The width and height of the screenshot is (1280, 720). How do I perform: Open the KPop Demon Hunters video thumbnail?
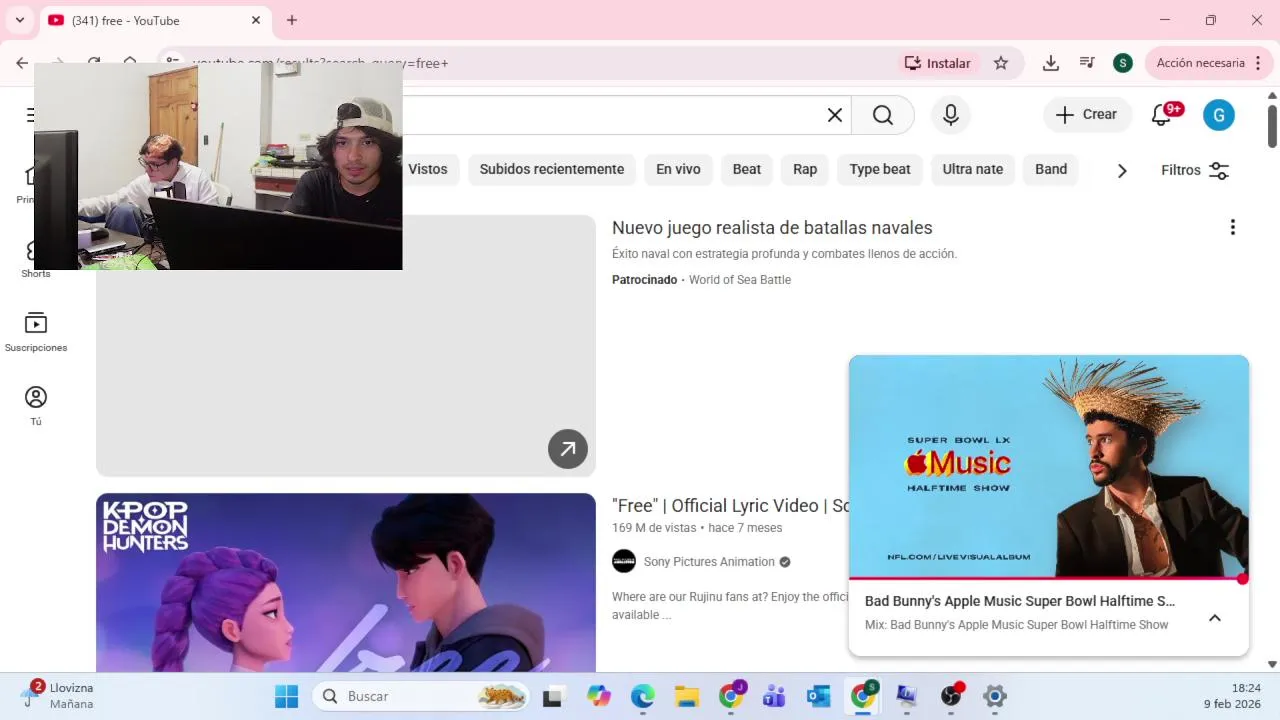click(x=346, y=582)
